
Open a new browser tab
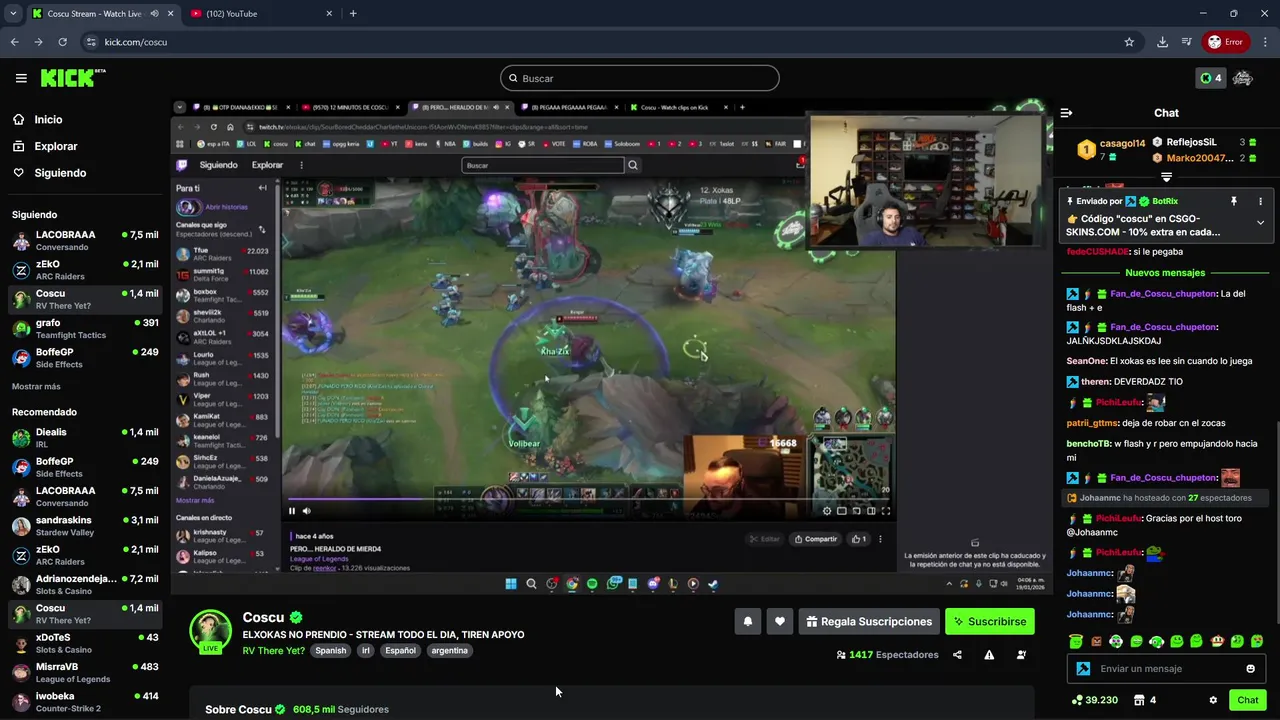click(353, 13)
